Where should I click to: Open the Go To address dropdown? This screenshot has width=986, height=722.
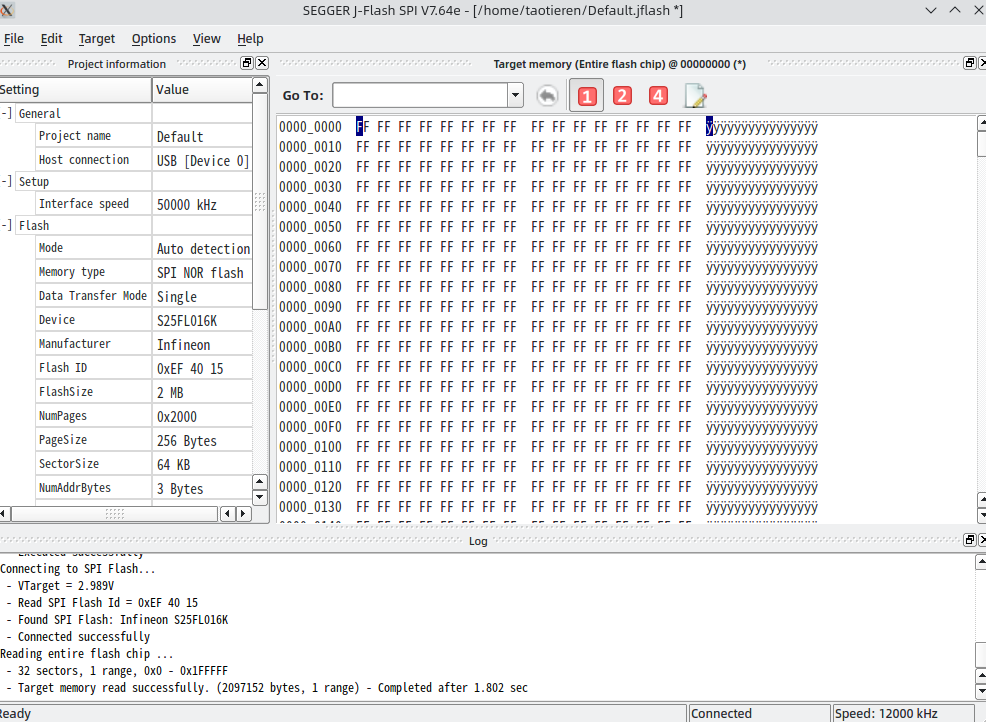click(x=515, y=96)
